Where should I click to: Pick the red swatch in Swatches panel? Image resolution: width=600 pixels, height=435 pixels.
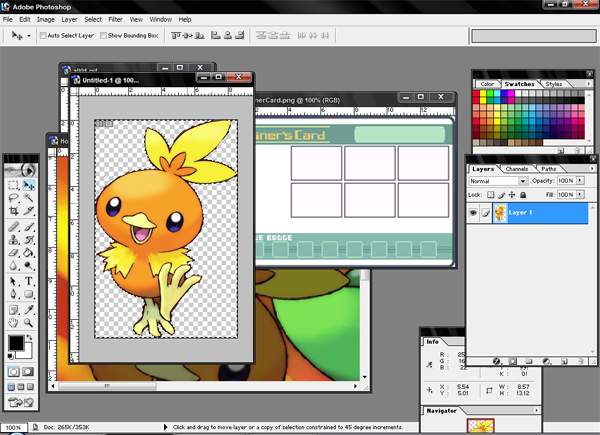(x=476, y=93)
